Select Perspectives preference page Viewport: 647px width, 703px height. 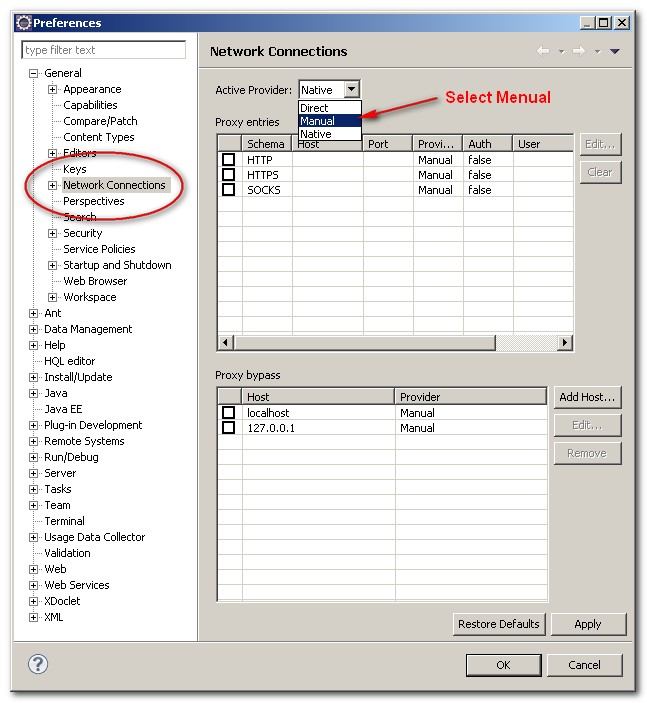tap(93, 201)
